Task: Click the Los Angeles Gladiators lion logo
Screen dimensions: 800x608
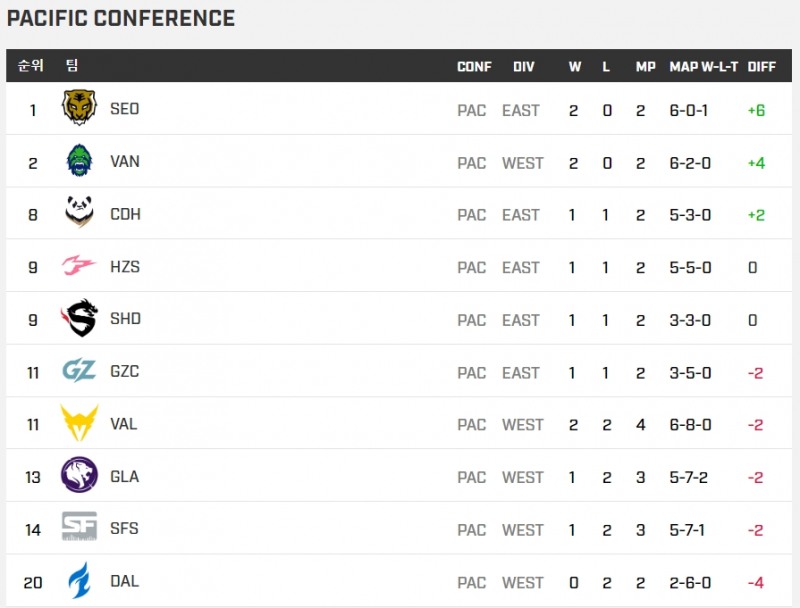Action: coord(79,476)
